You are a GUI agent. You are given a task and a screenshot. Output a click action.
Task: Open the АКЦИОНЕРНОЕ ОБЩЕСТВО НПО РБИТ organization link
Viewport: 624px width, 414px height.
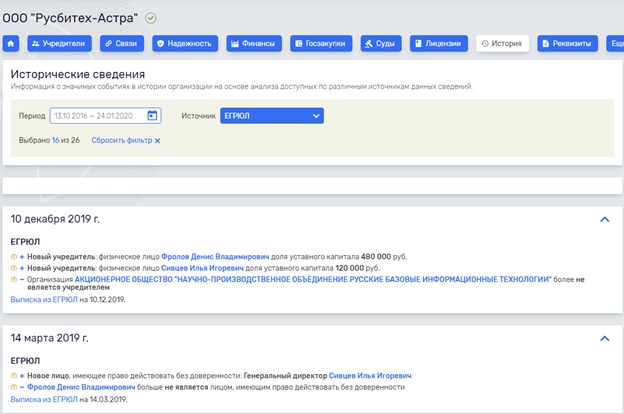tap(313, 279)
